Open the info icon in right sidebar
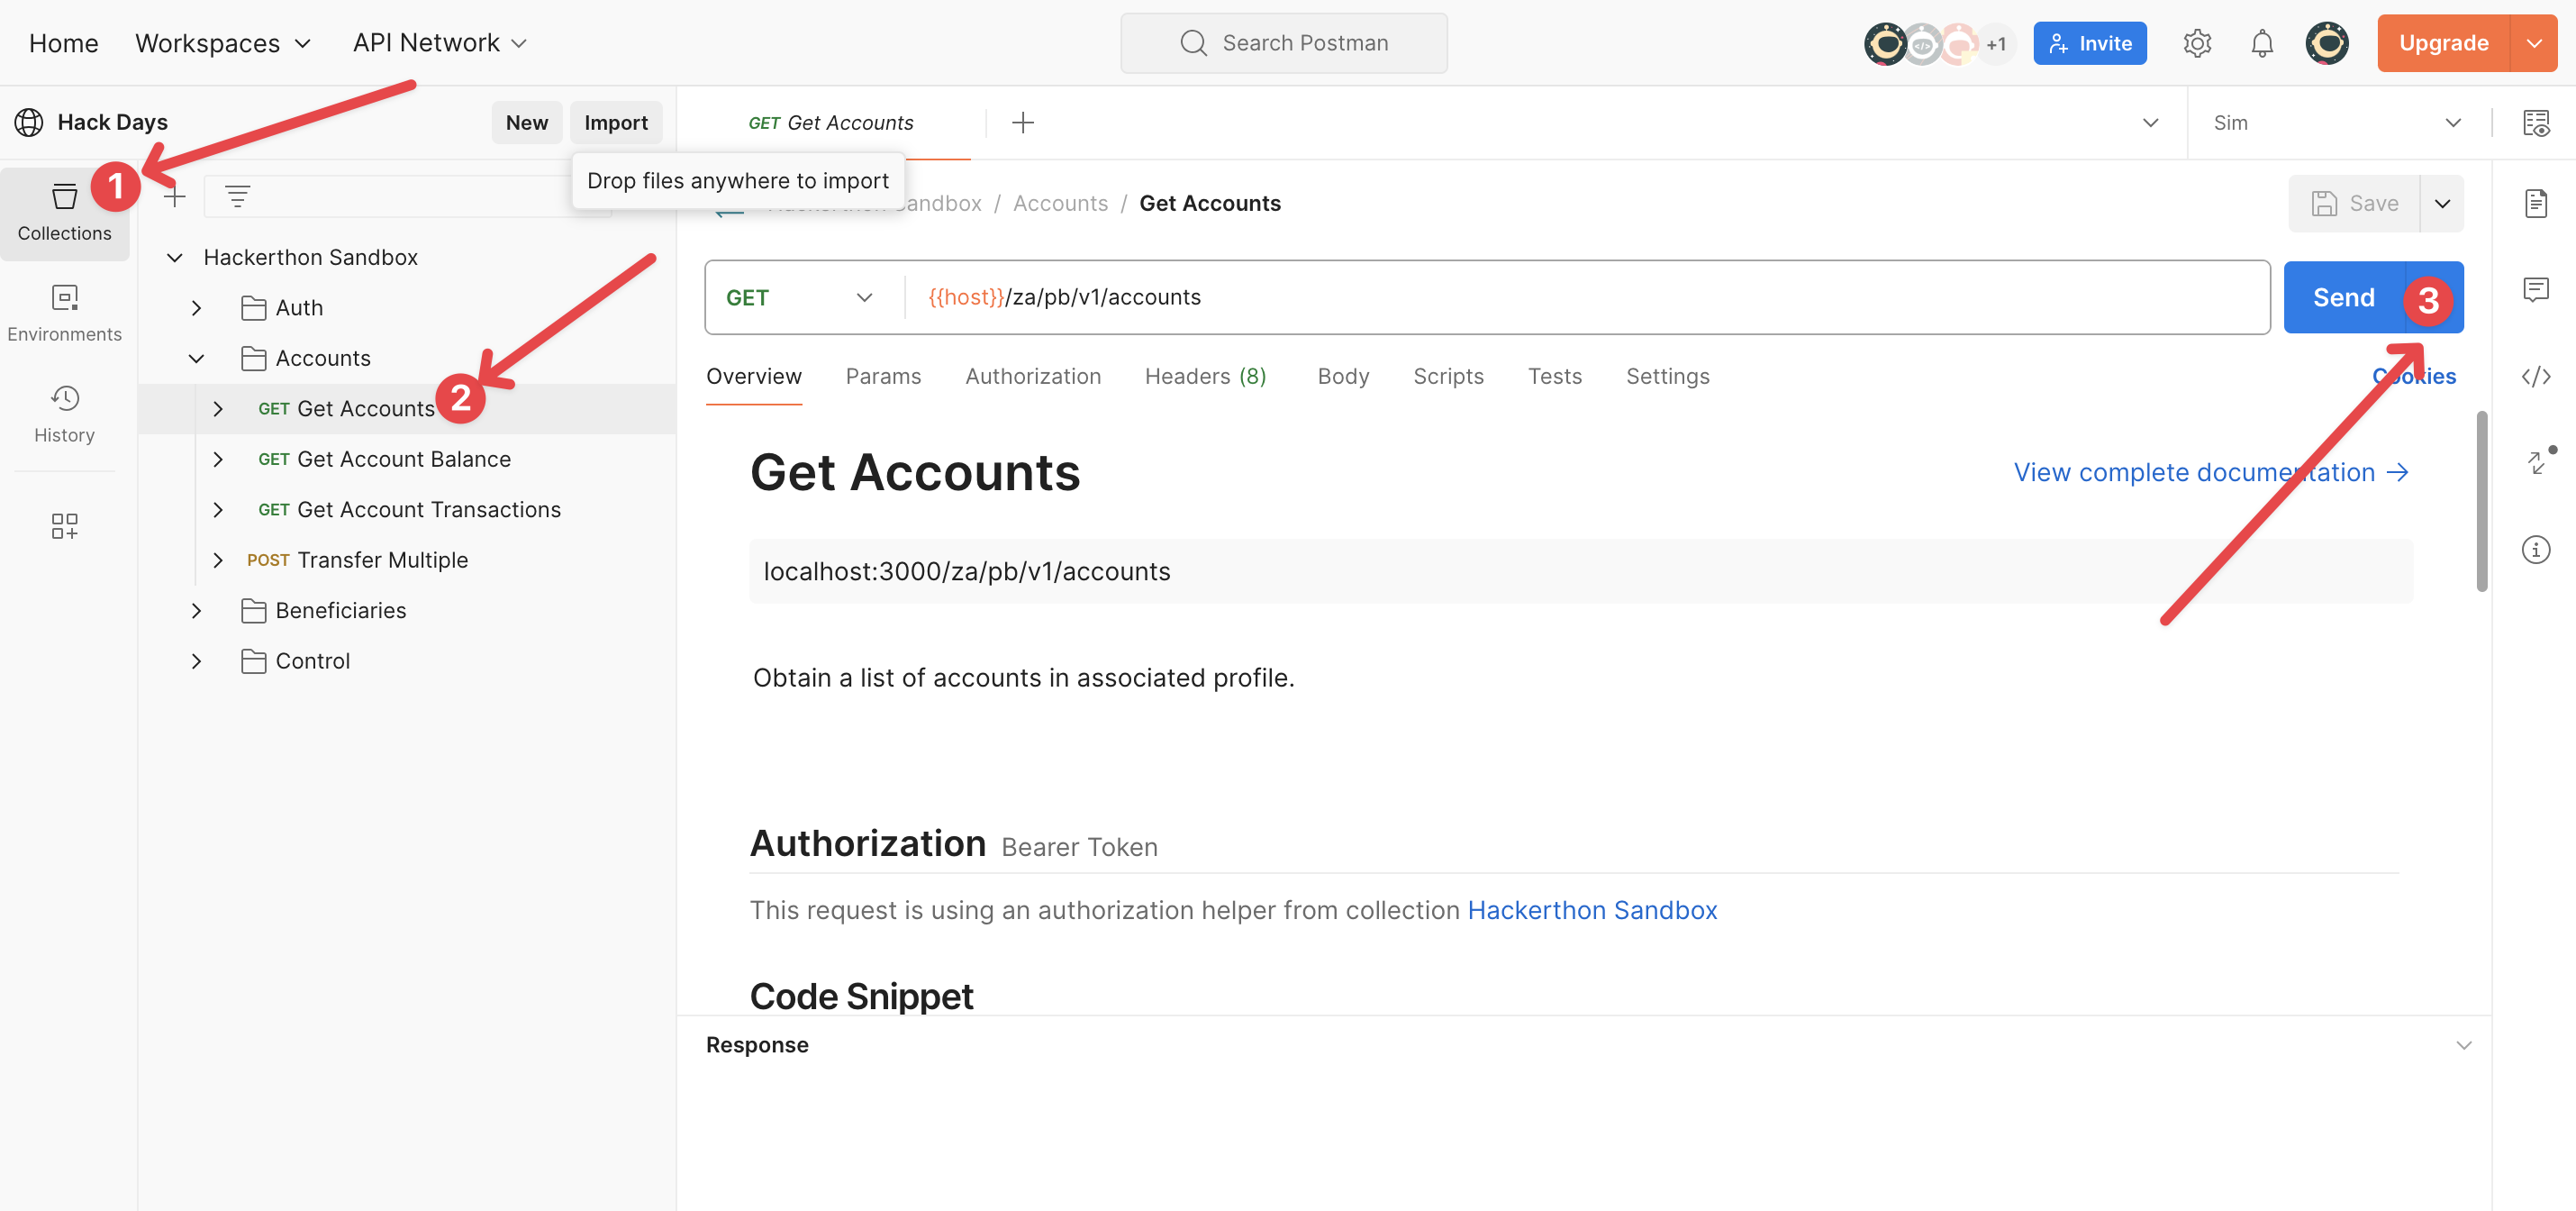Image resolution: width=2576 pixels, height=1211 pixels. pyautogui.click(x=2535, y=549)
